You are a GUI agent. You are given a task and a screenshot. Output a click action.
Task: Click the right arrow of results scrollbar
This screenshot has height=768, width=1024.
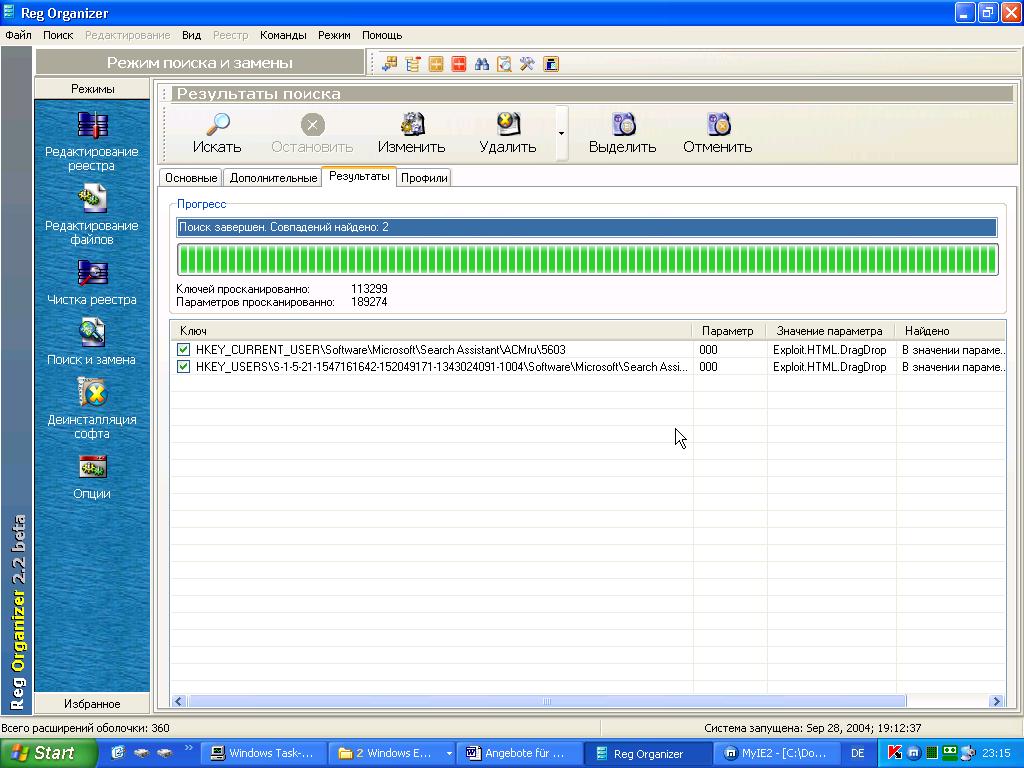[x=996, y=701]
